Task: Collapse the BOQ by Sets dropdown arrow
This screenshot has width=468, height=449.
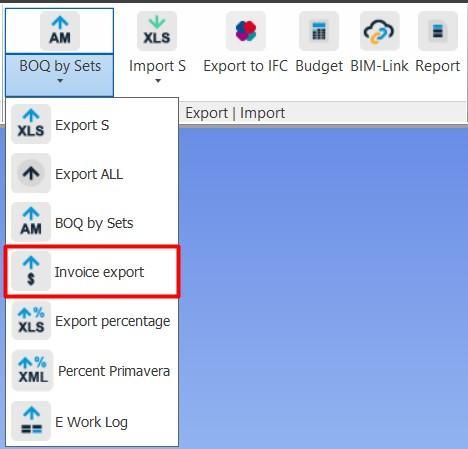Action: 60,80
